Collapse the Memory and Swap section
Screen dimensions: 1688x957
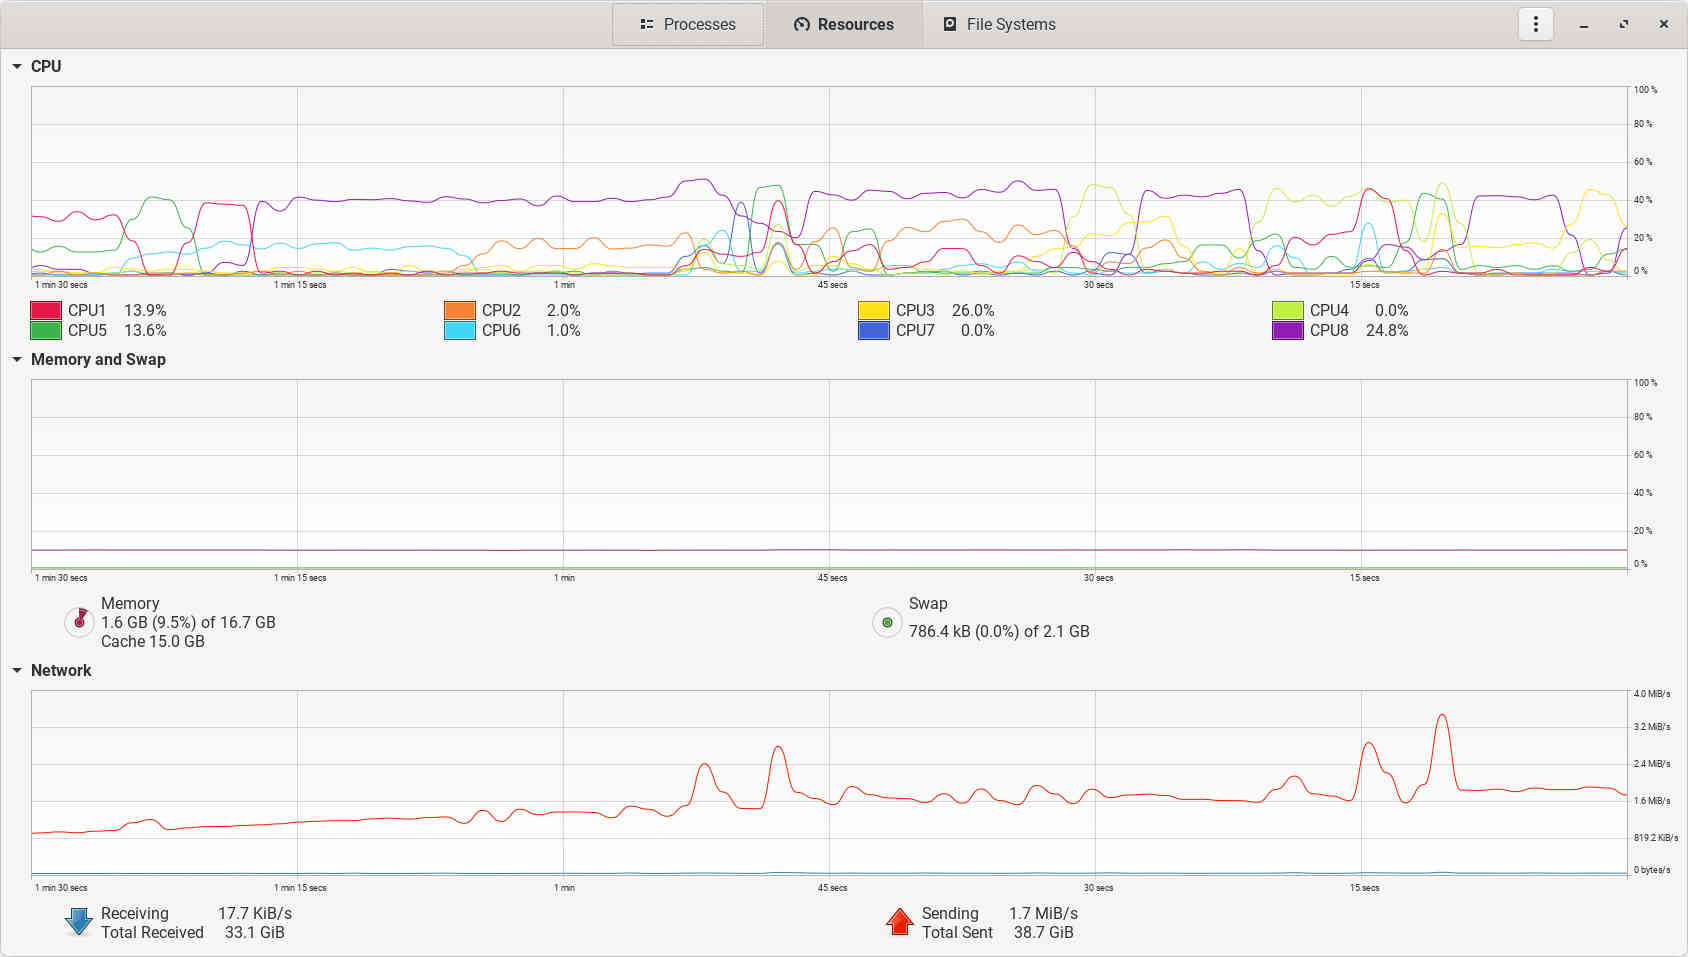click(x=17, y=359)
